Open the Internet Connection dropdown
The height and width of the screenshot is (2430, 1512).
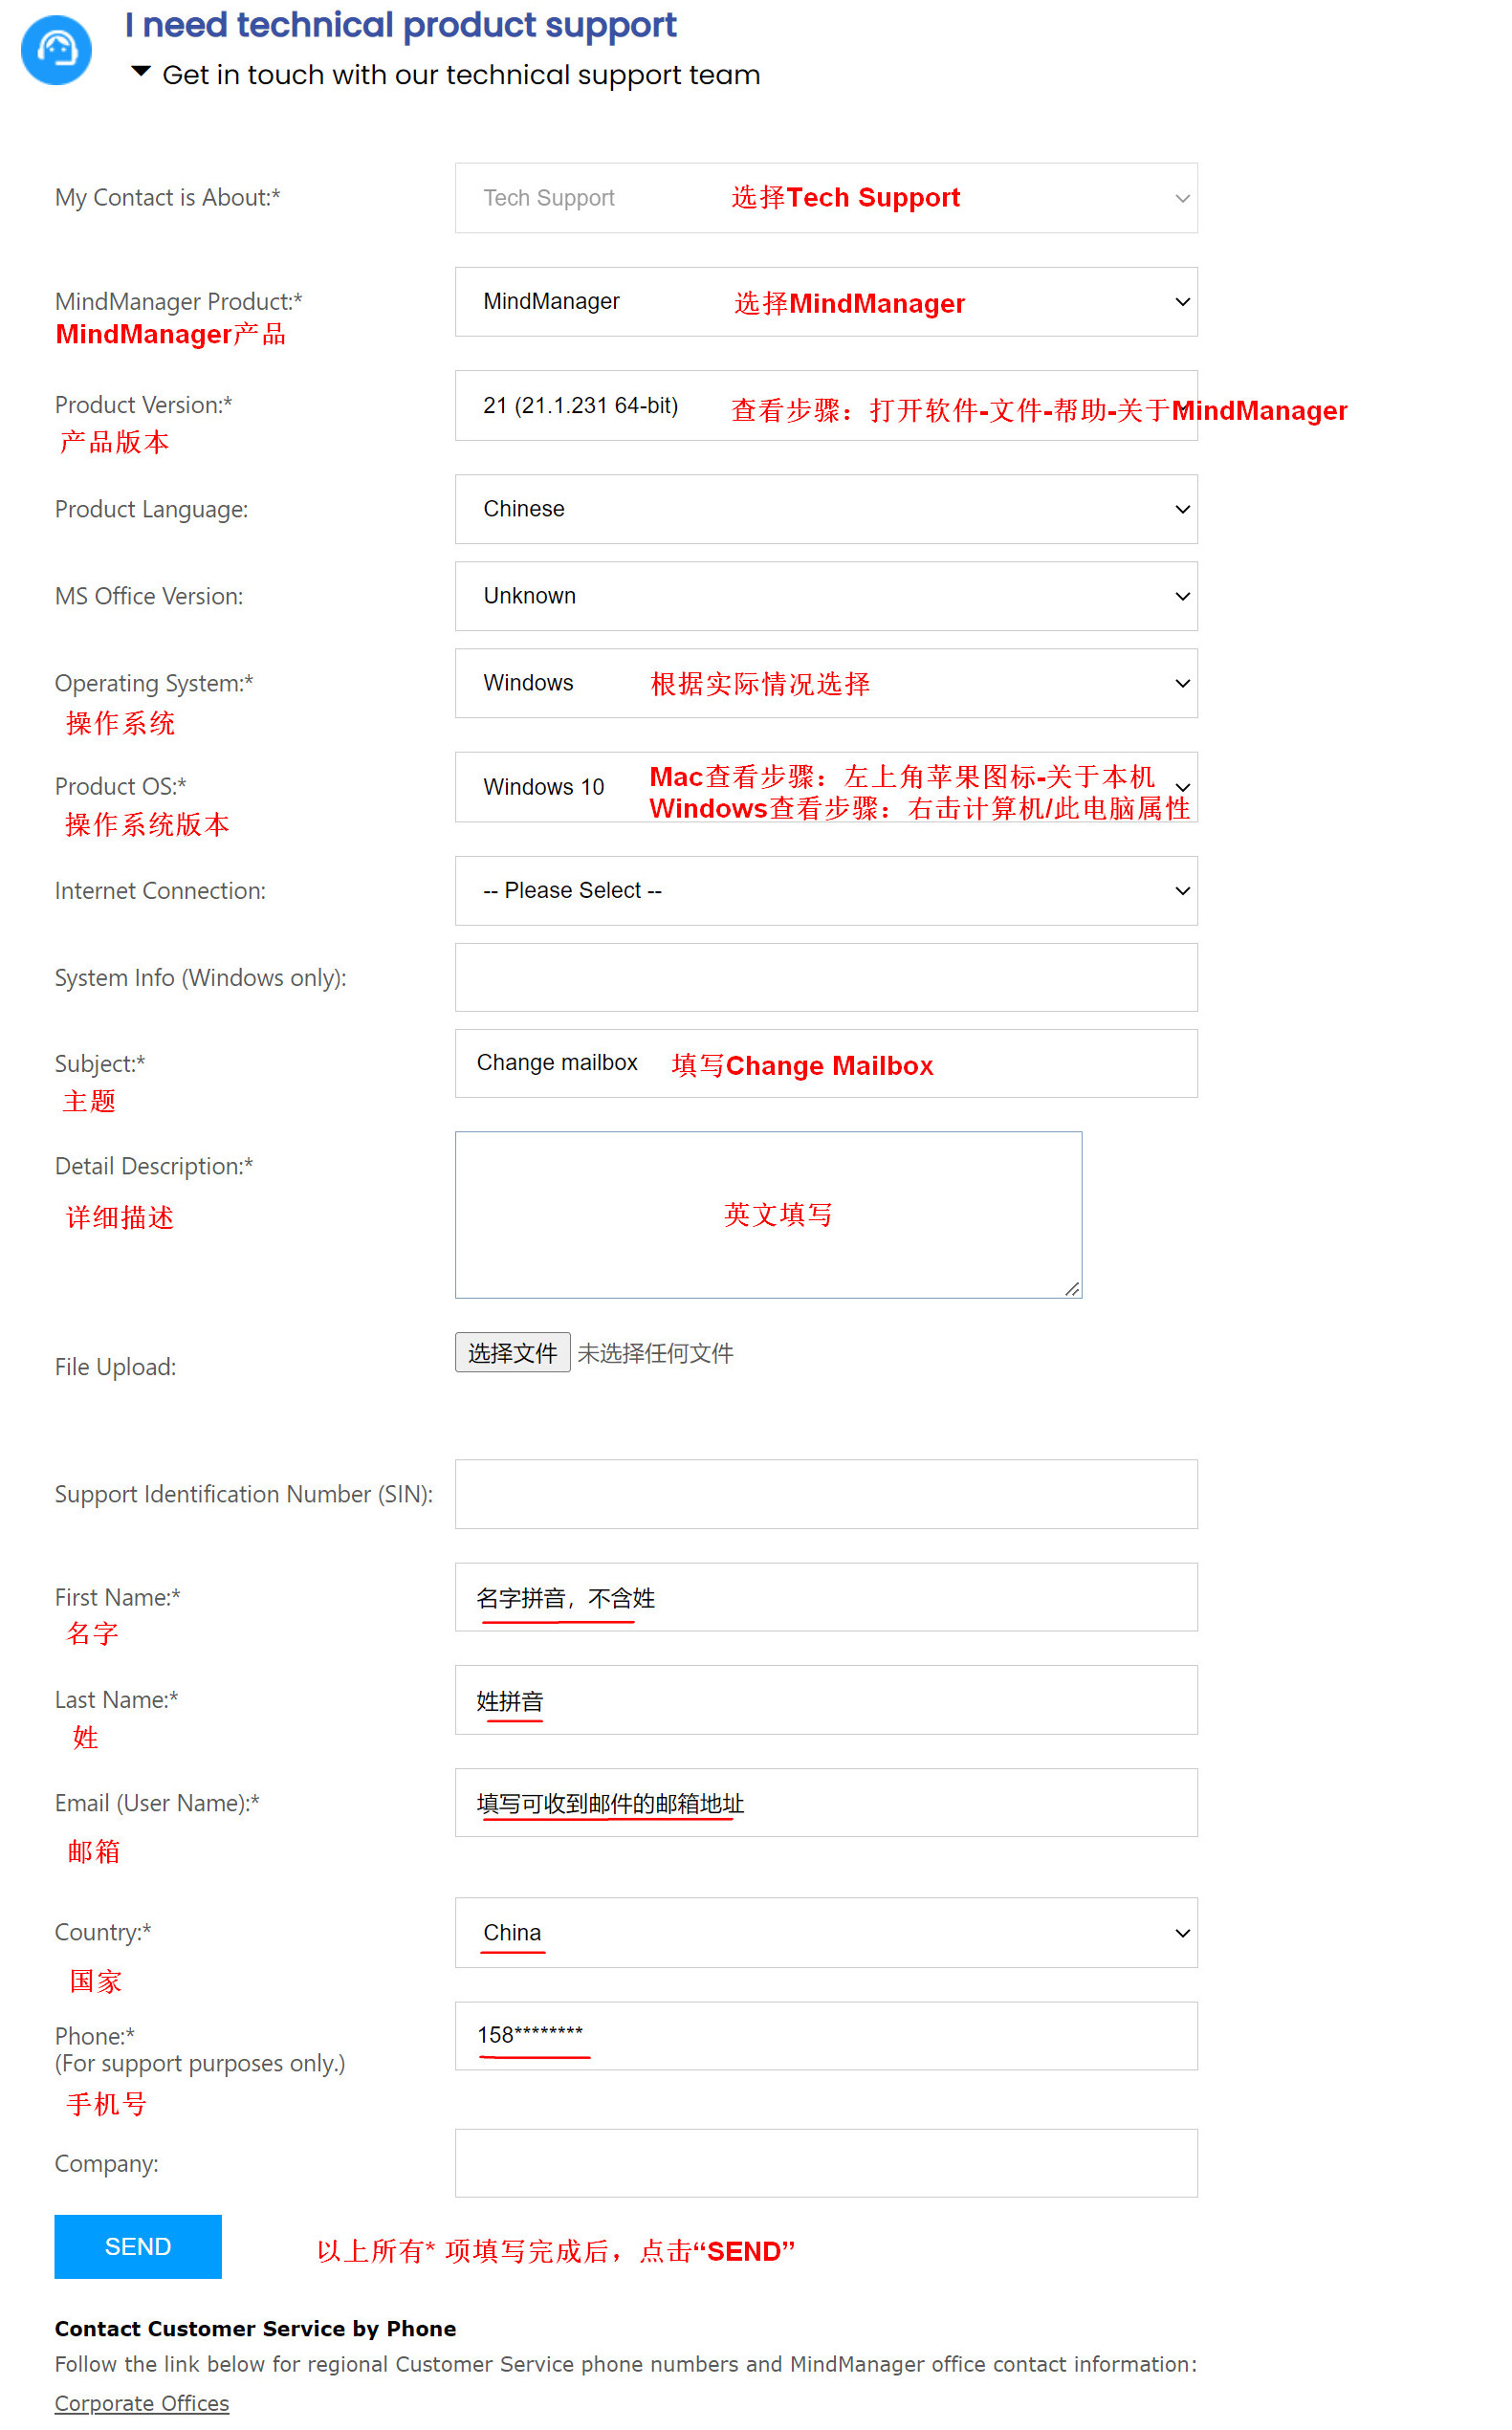(825, 890)
